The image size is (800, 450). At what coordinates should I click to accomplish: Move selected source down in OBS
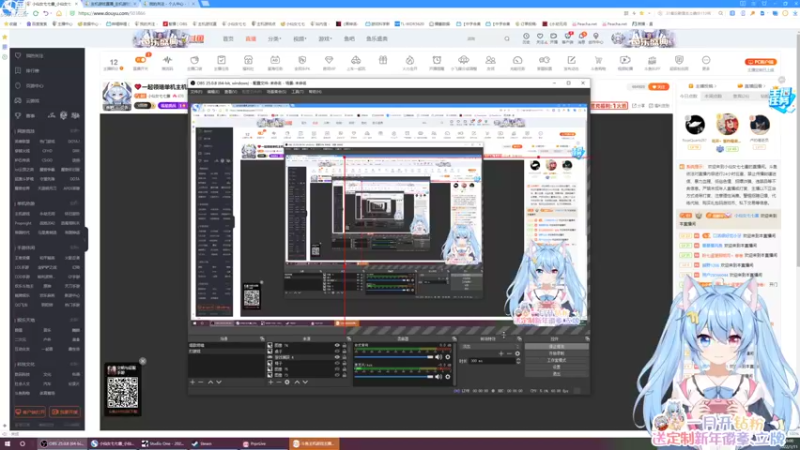click(x=305, y=382)
